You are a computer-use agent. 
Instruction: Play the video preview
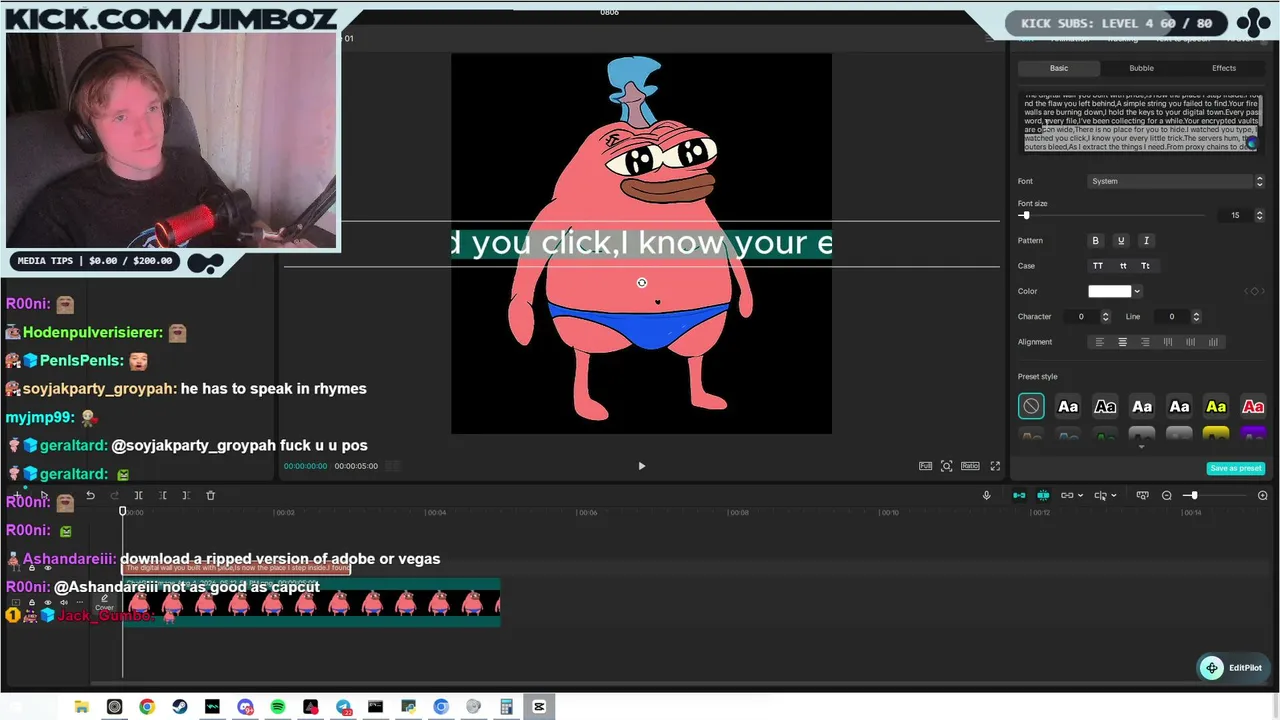[642, 466]
